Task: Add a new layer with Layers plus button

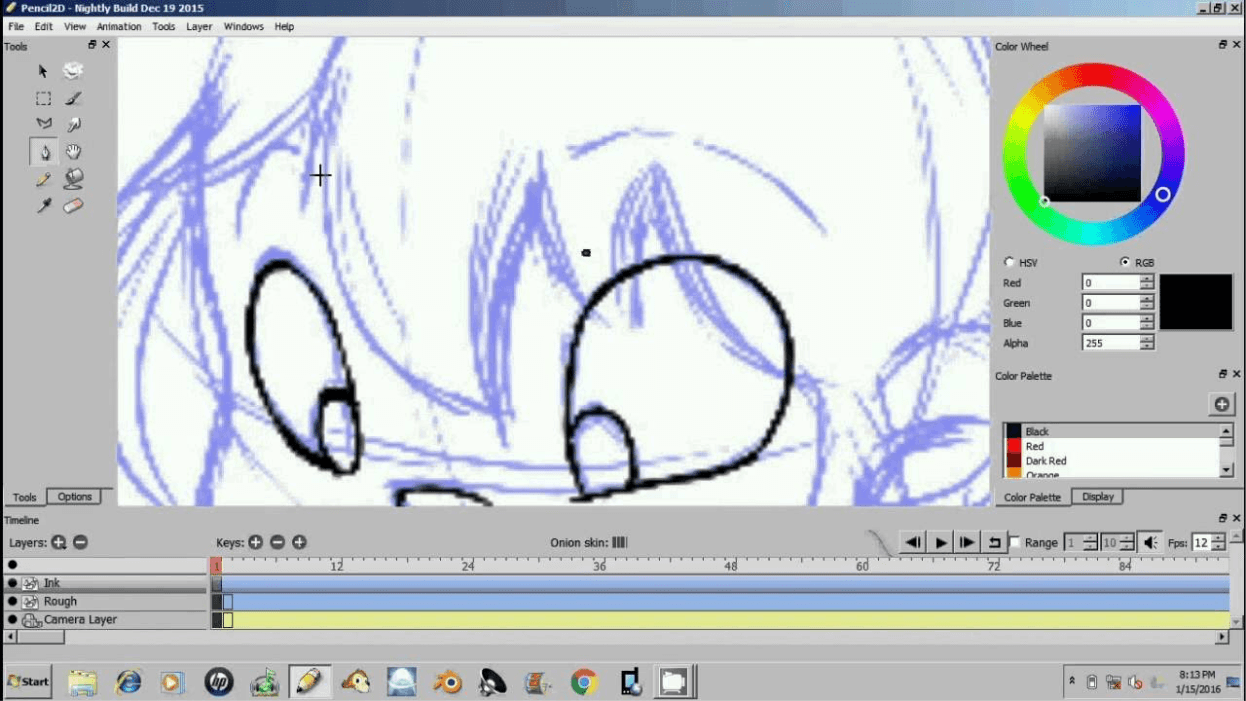Action: pos(58,542)
